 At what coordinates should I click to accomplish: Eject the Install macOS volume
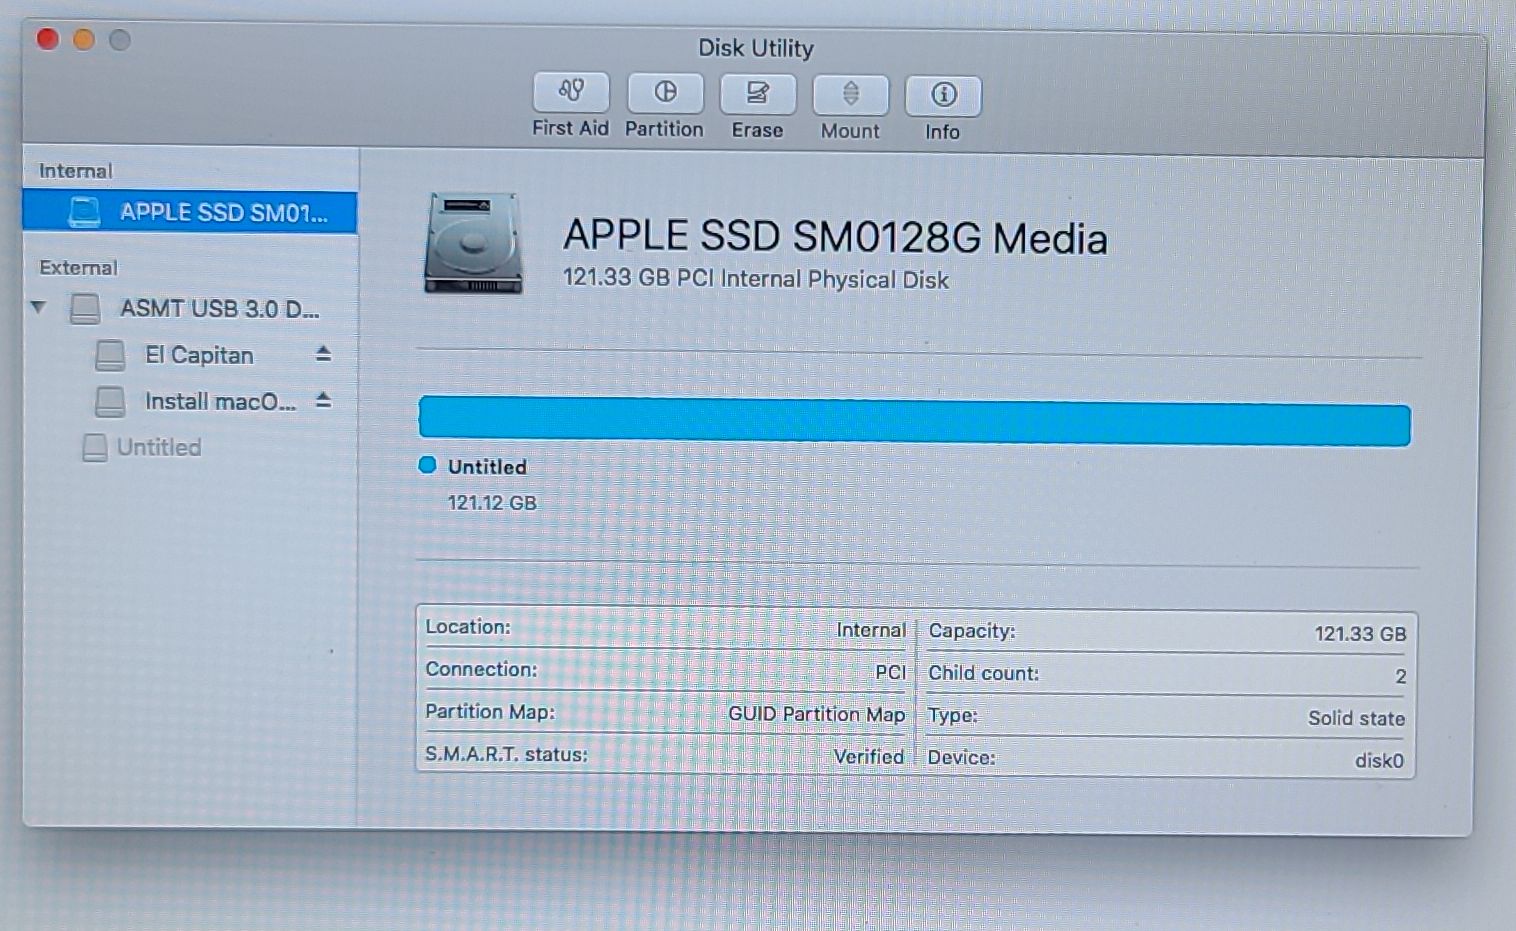pos(323,400)
